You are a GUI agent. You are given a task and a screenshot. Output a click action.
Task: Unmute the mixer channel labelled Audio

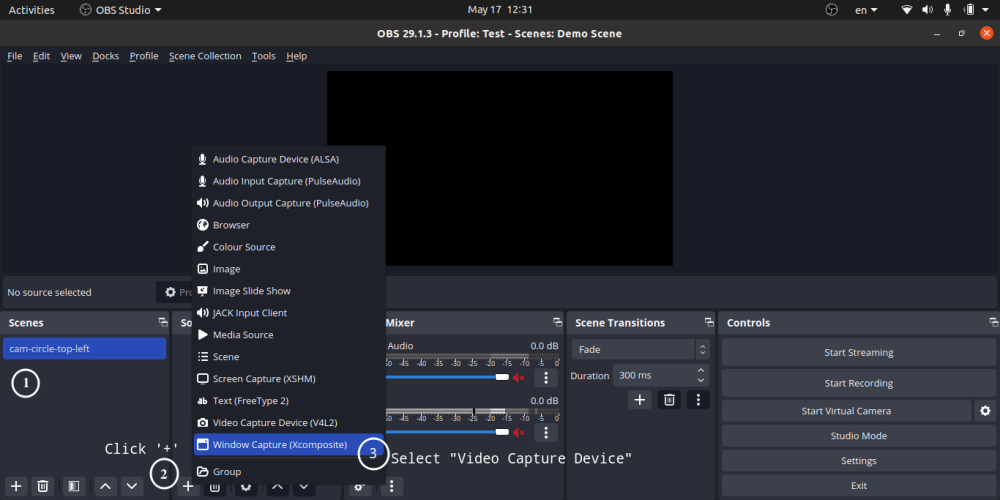pyautogui.click(x=518, y=378)
